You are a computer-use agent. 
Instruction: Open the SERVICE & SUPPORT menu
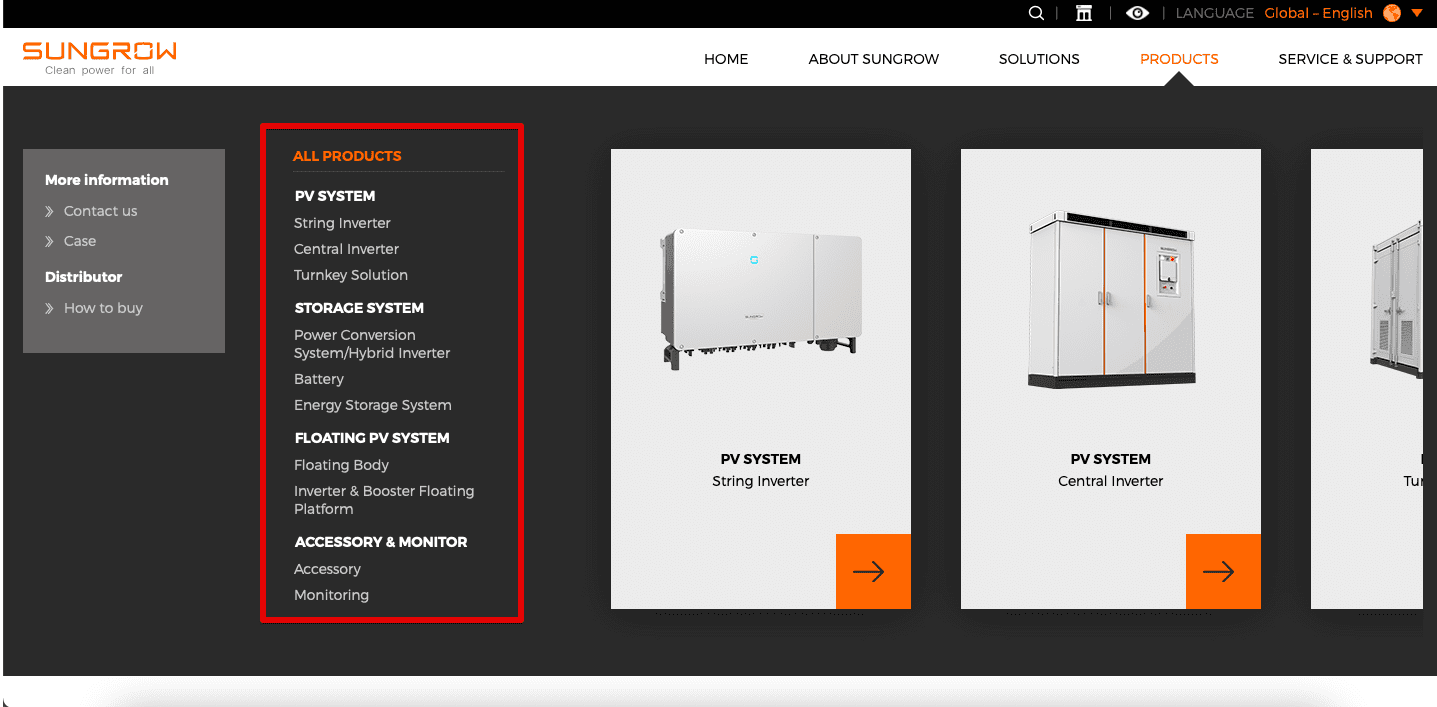[1350, 59]
